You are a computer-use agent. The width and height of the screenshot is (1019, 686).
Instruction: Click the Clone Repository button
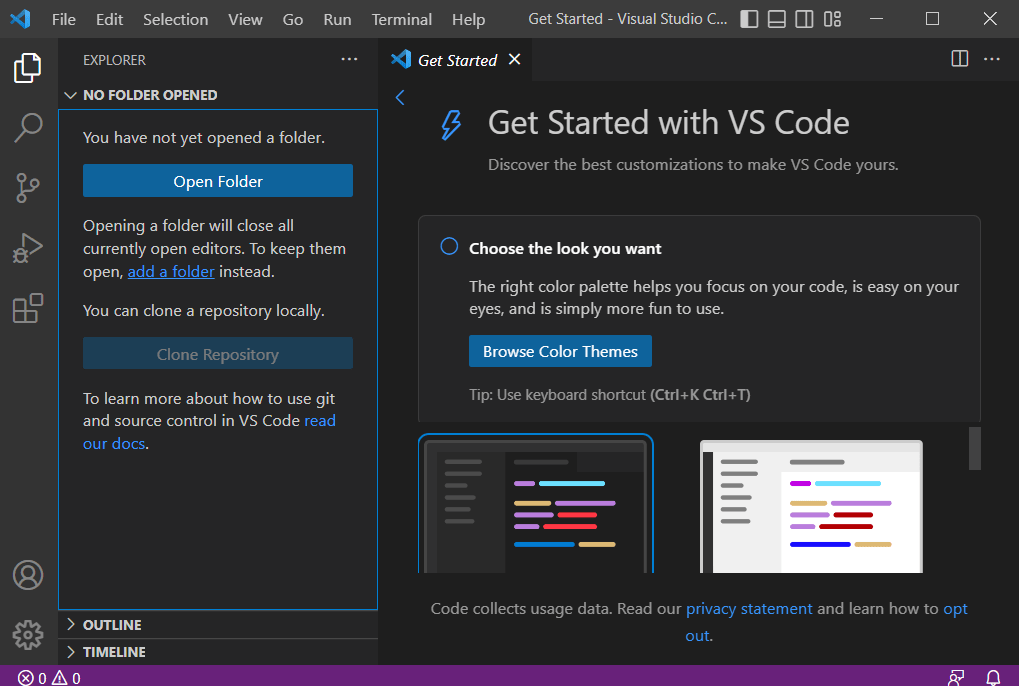(x=218, y=353)
